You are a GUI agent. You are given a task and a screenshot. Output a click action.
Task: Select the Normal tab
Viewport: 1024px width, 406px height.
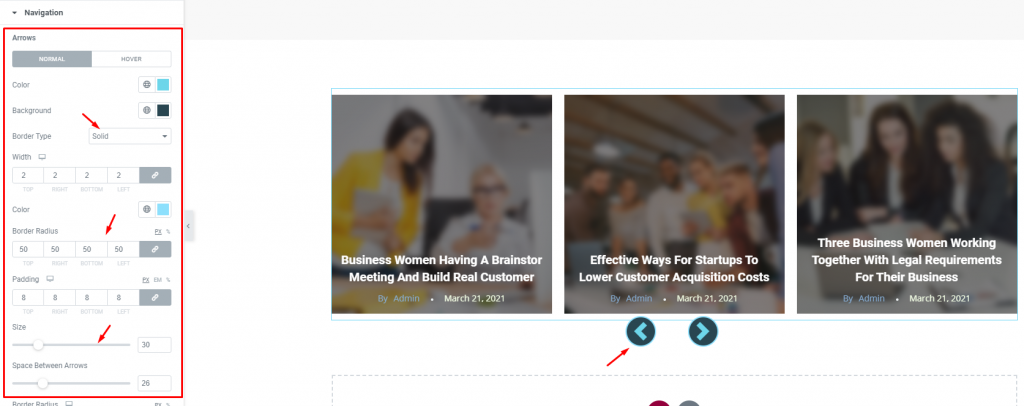click(52, 59)
